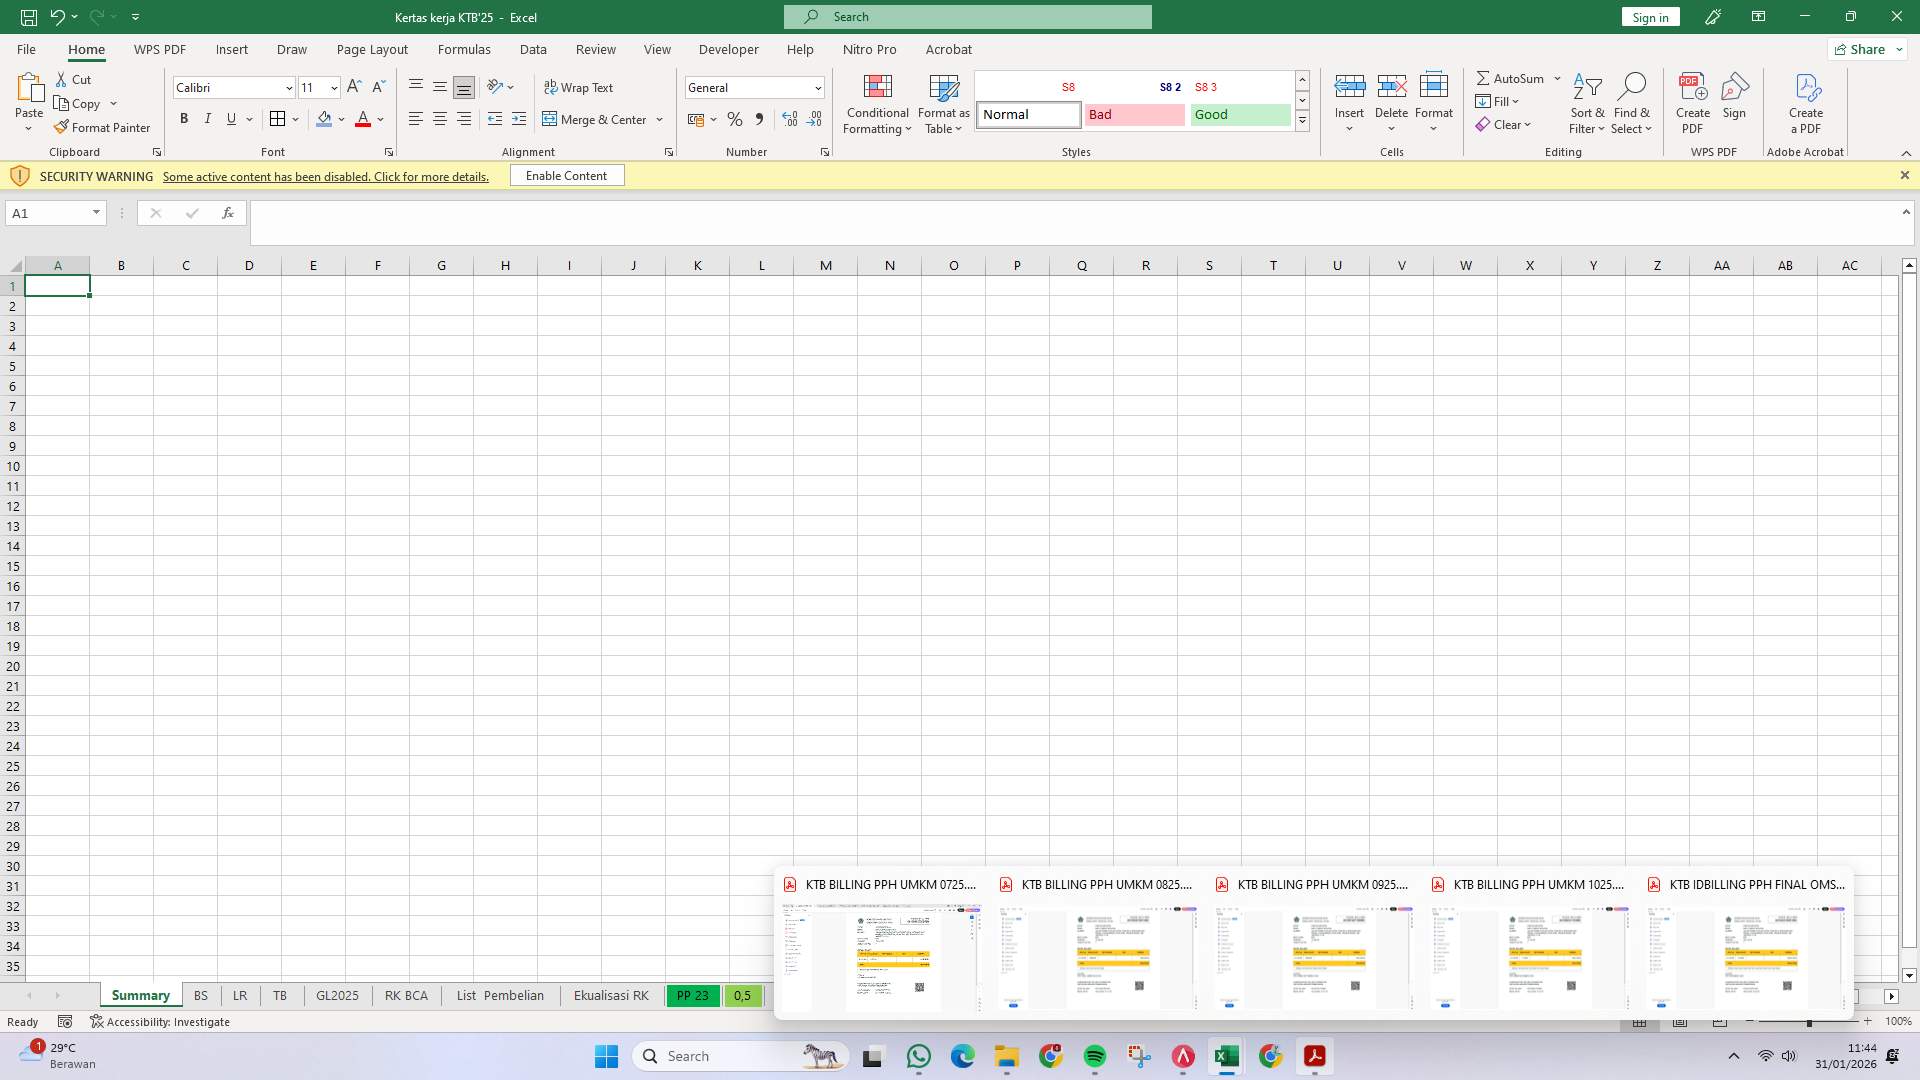Apply the yellow Fill Color swatch

(323, 119)
